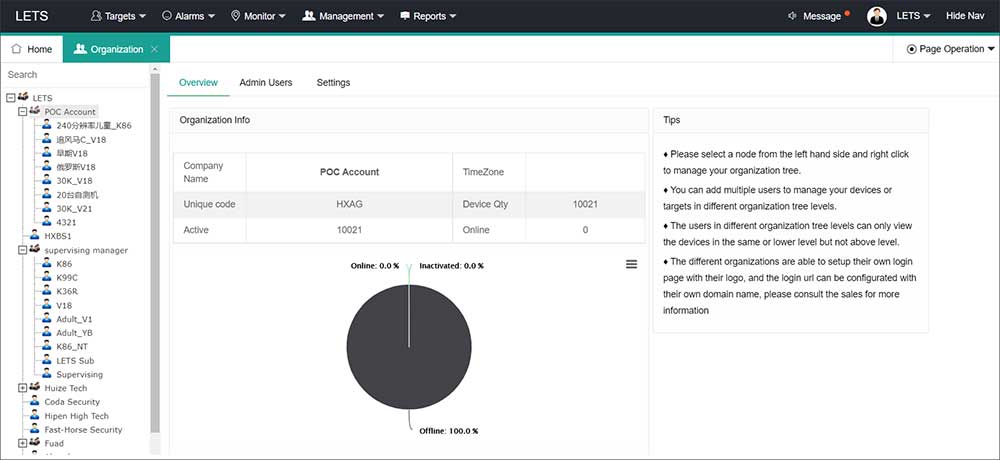The height and width of the screenshot is (460, 1000).
Task: Click the Hide Nav button
Action: pyautogui.click(x=967, y=16)
